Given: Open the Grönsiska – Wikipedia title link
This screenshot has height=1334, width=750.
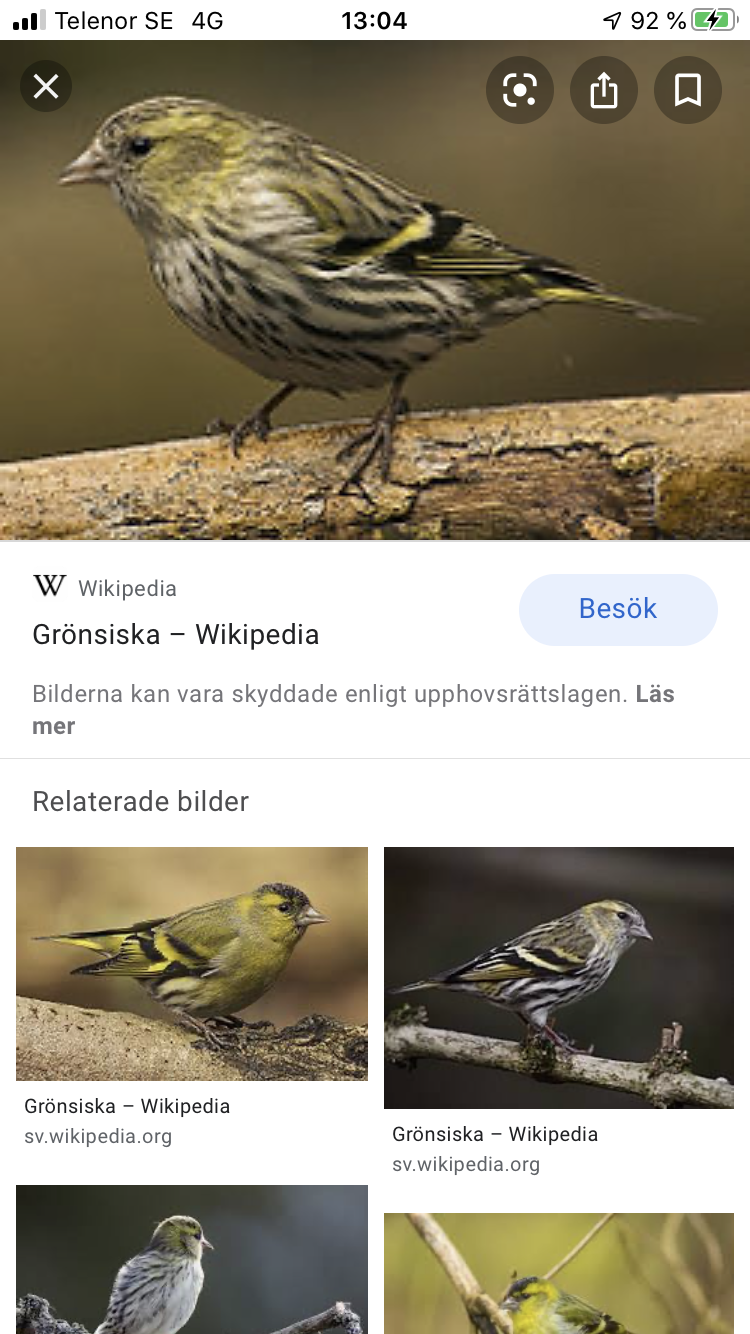Looking at the screenshot, I should pos(176,635).
